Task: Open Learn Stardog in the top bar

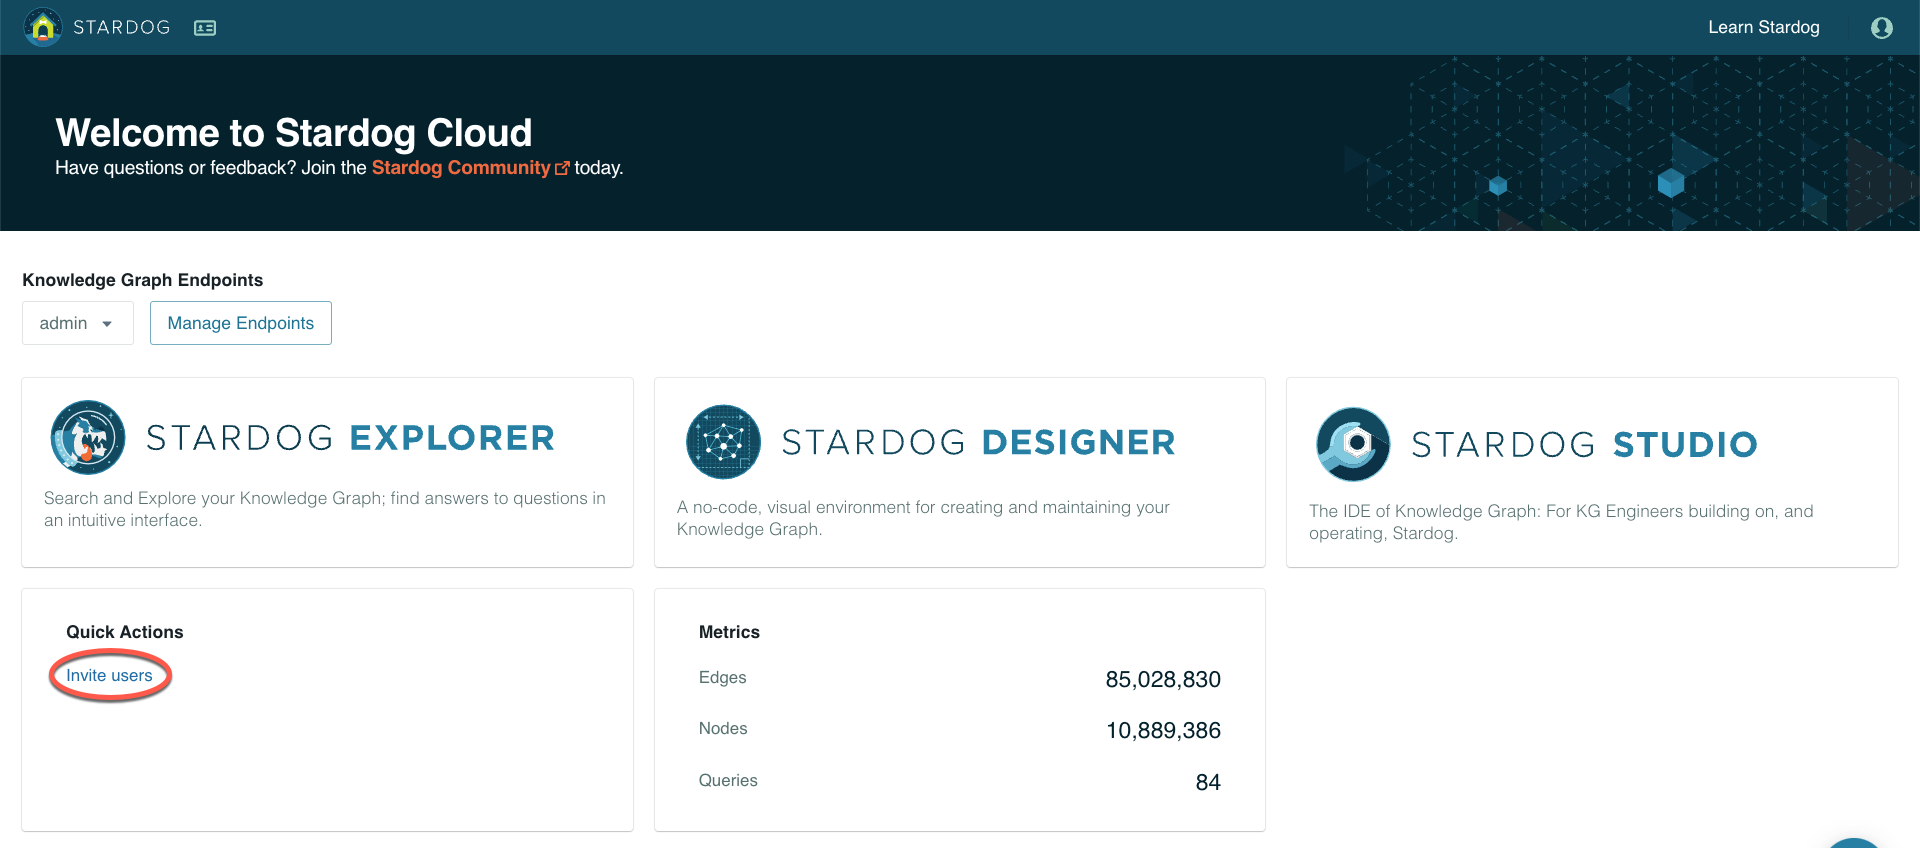Action: (1763, 28)
